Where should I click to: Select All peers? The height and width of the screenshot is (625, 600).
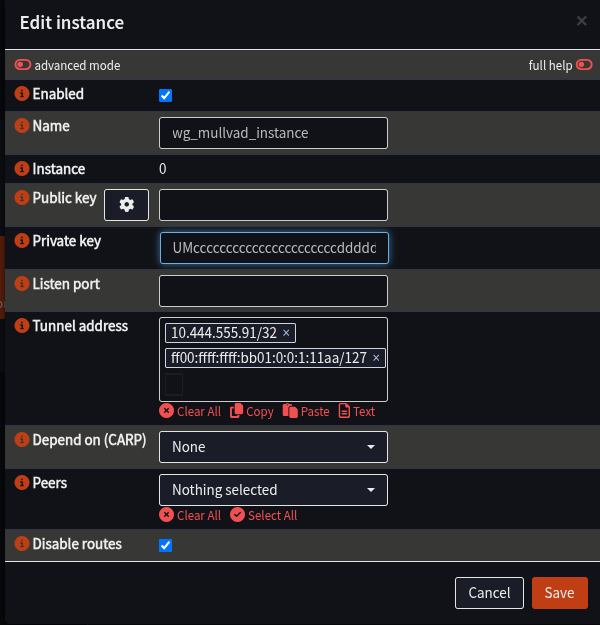pyautogui.click(x=264, y=515)
